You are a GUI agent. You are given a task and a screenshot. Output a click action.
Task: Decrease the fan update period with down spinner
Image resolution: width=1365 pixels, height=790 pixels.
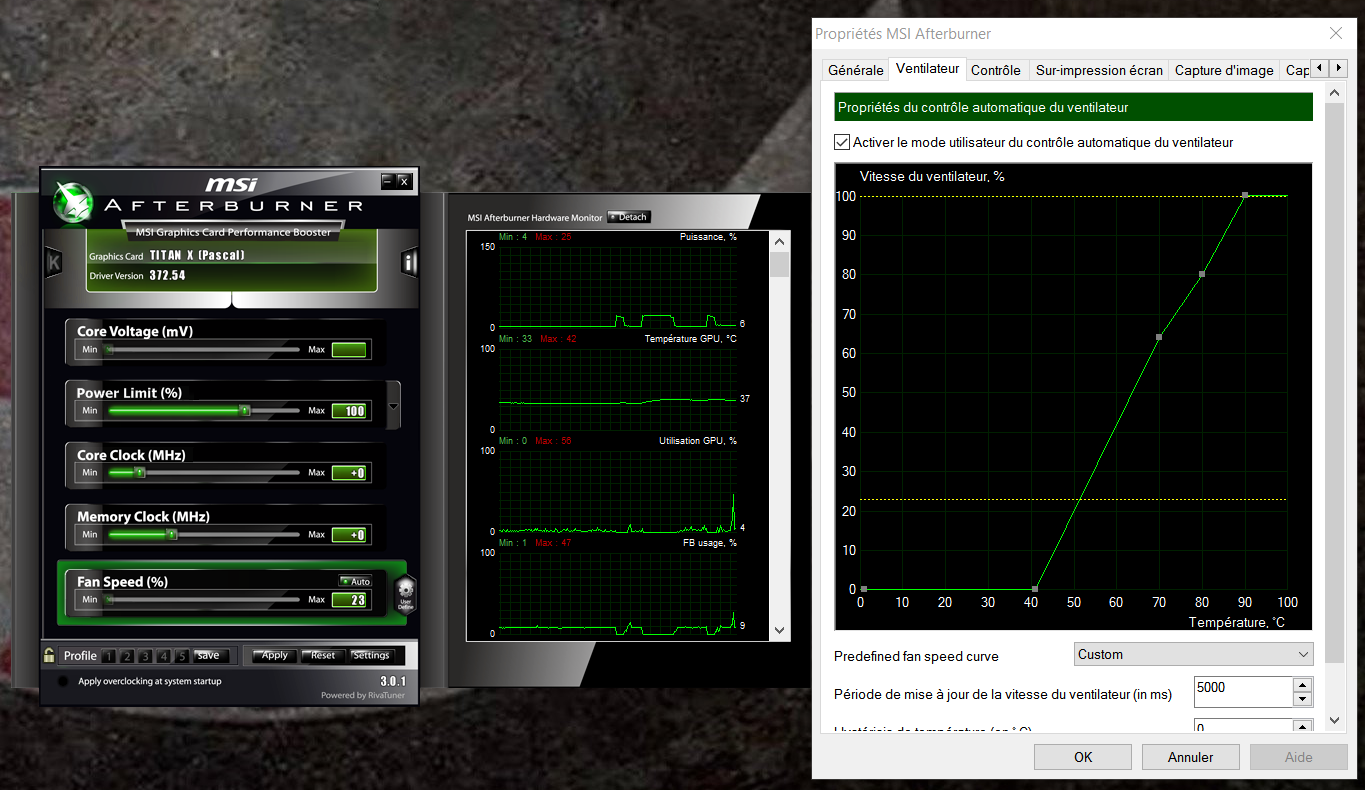pos(1302,699)
